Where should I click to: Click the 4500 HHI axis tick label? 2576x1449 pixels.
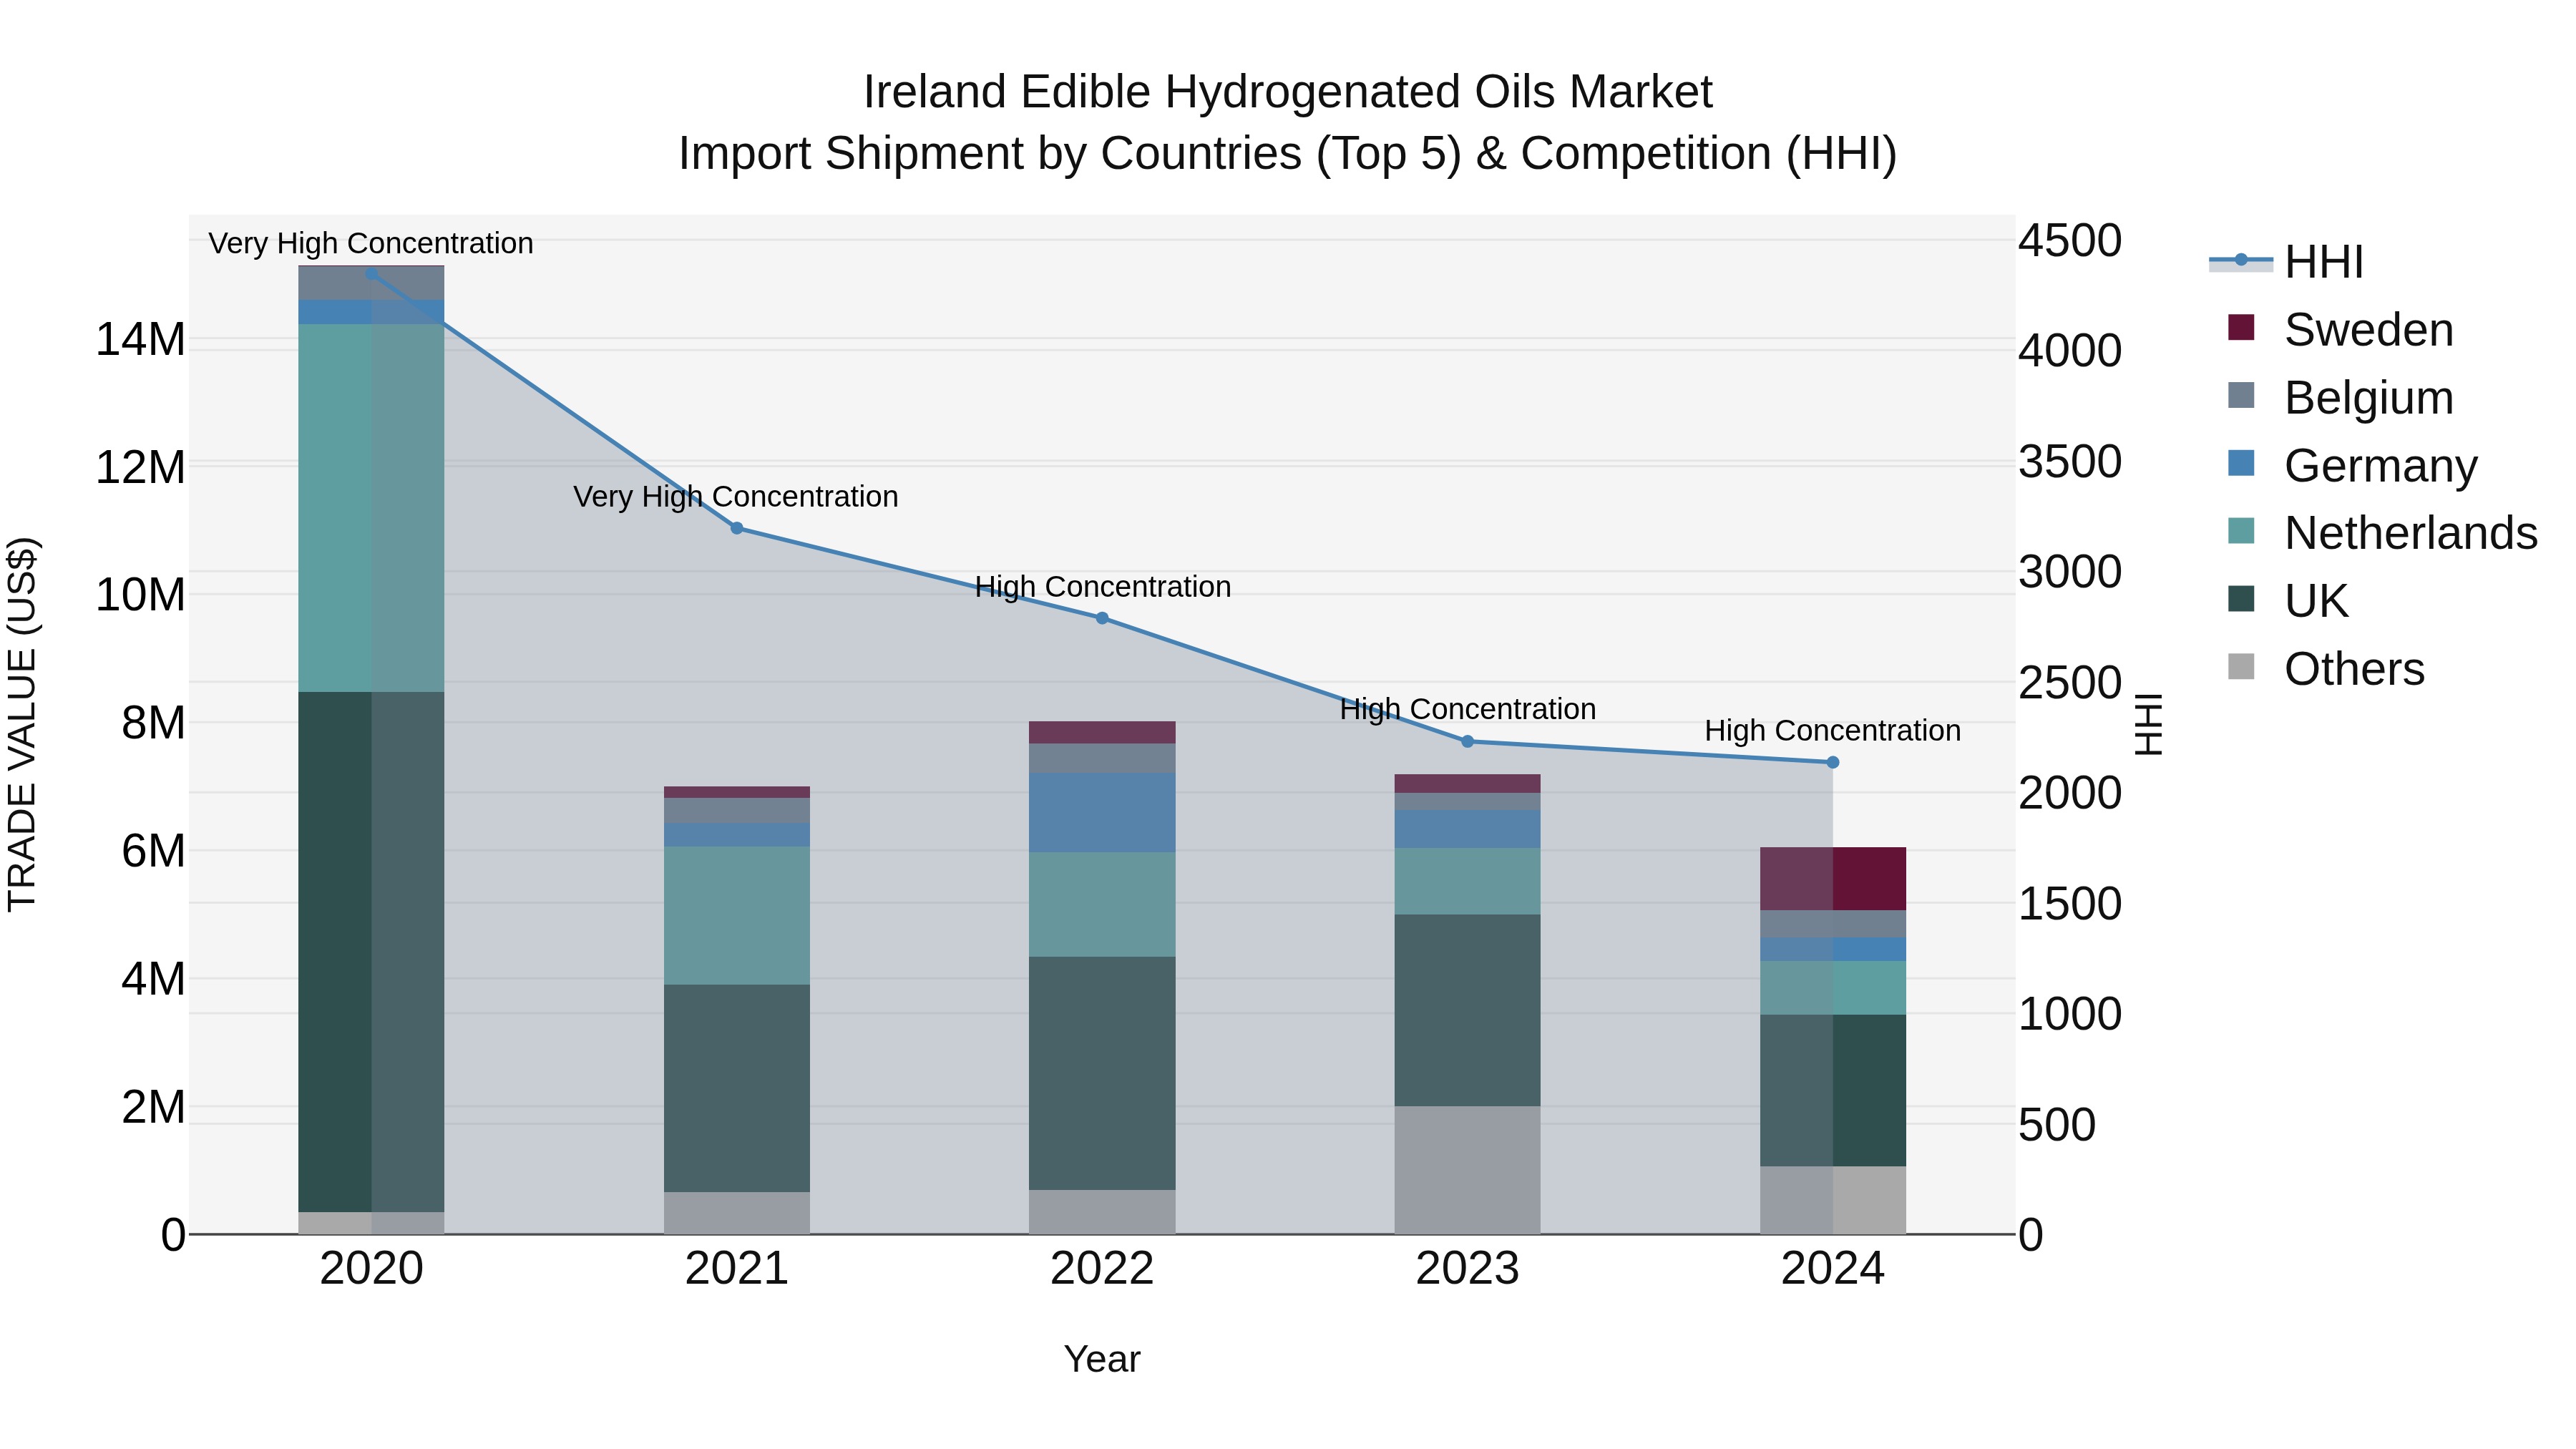point(2070,241)
